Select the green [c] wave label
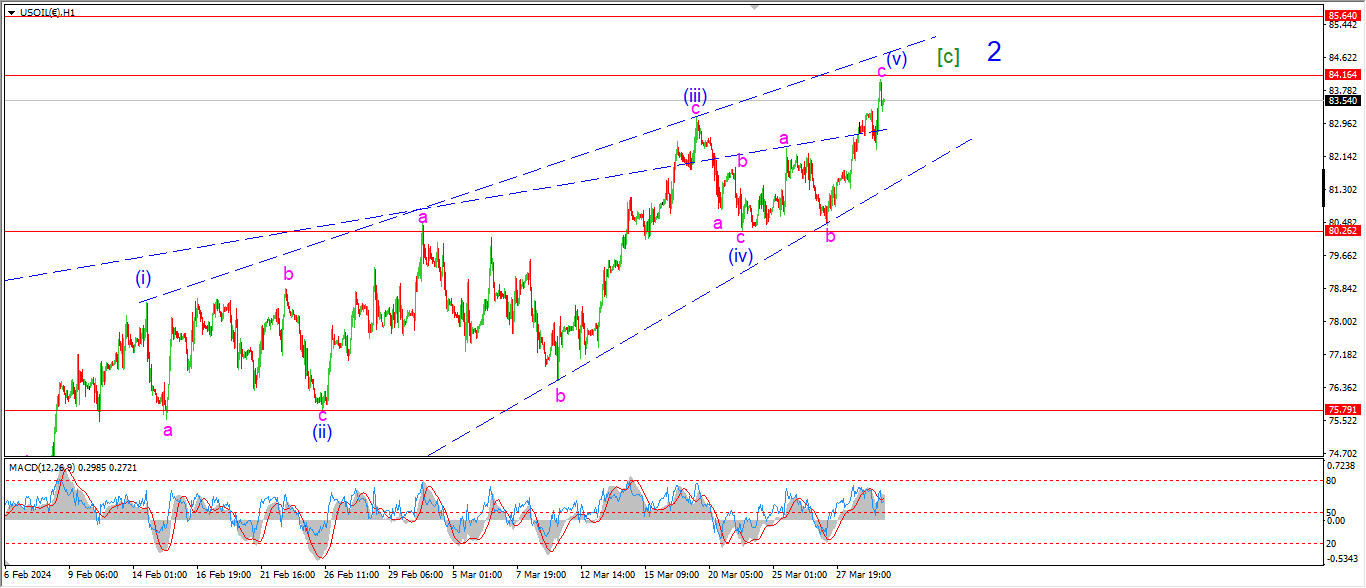 (948, 57)
